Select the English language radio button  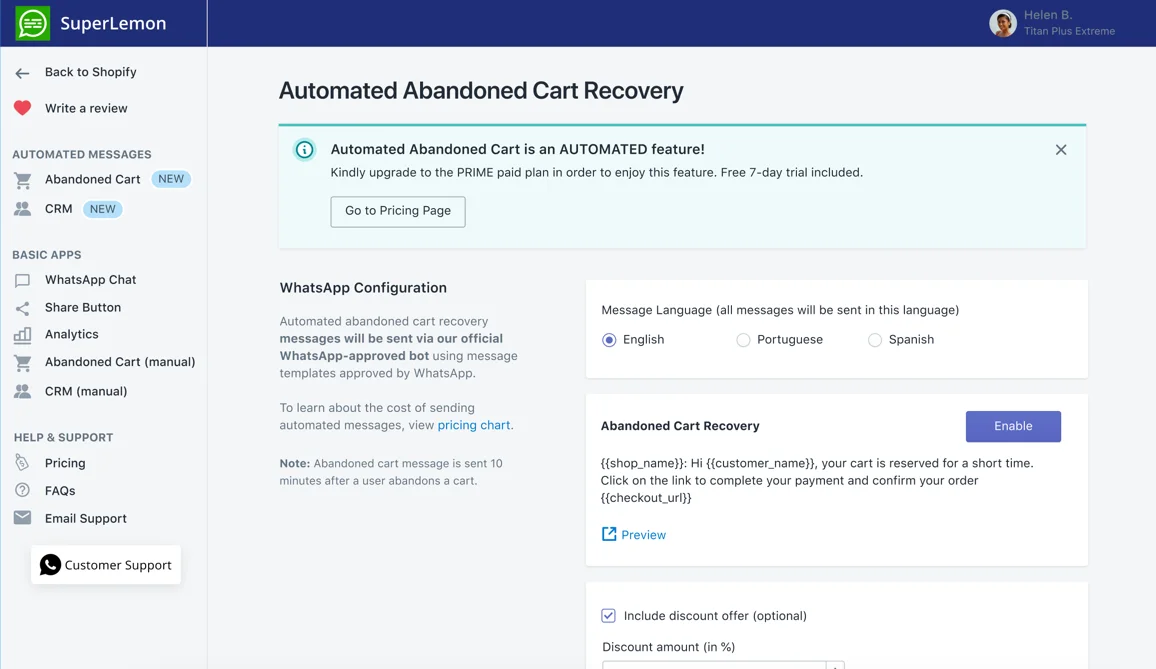coord(609,340)
